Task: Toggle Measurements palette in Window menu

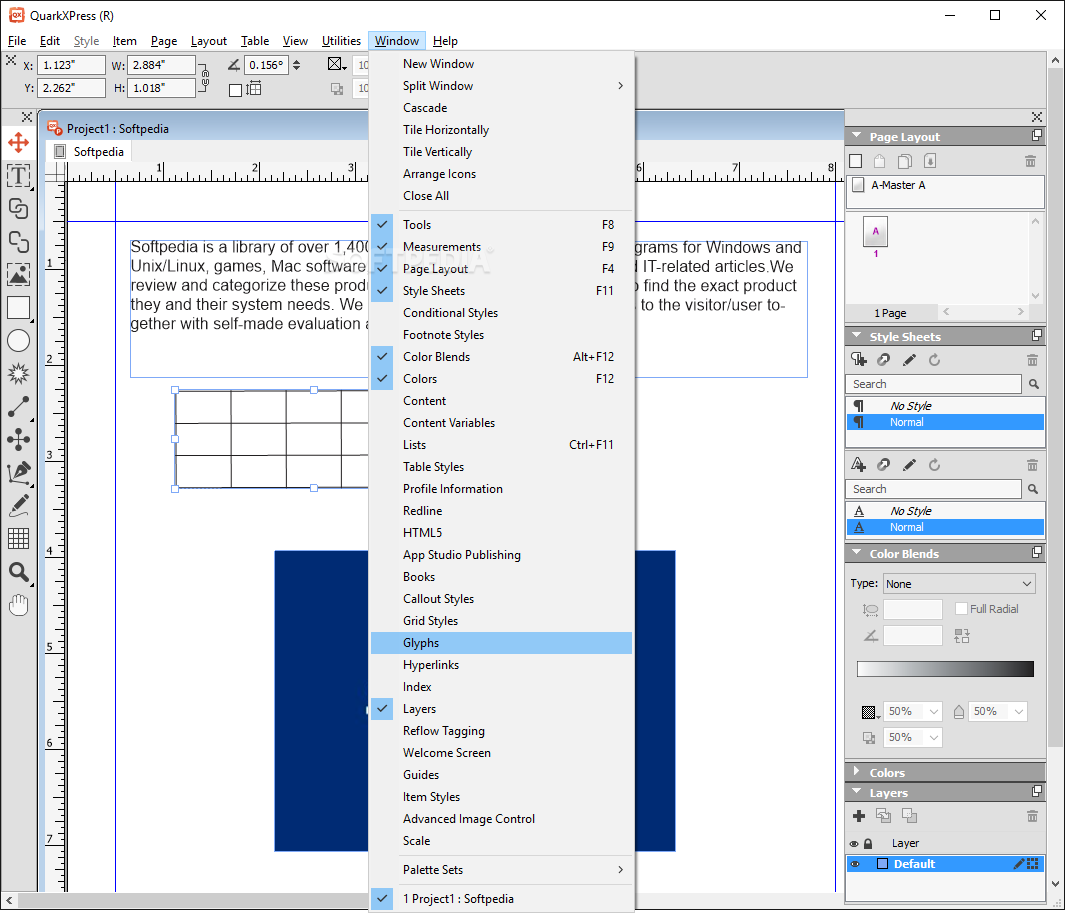Action: 501,247
